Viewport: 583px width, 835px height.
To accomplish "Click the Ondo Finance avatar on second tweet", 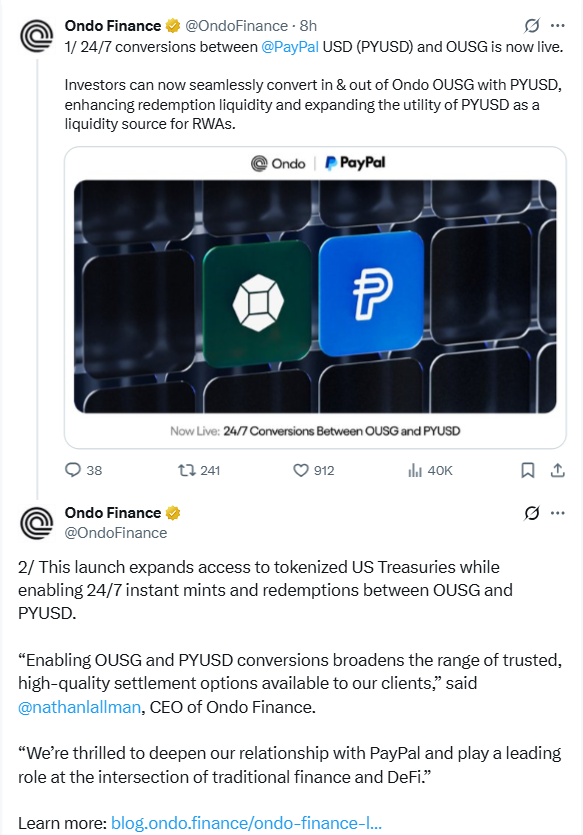I will [x=37, y=523].
